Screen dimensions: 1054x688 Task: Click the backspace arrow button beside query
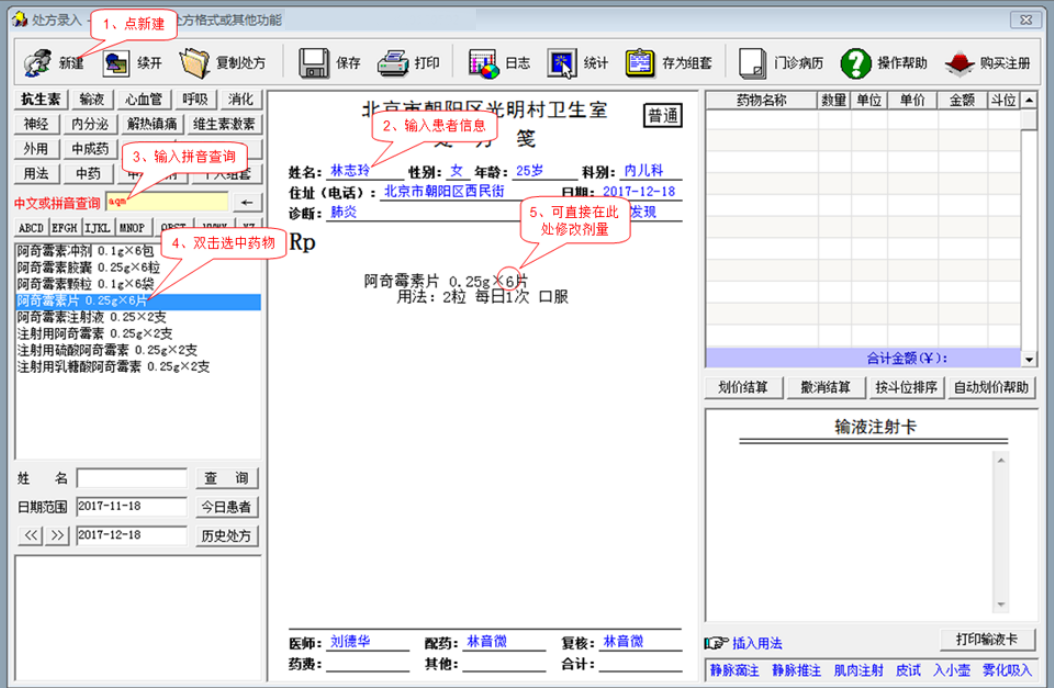[x=247, y=202]
